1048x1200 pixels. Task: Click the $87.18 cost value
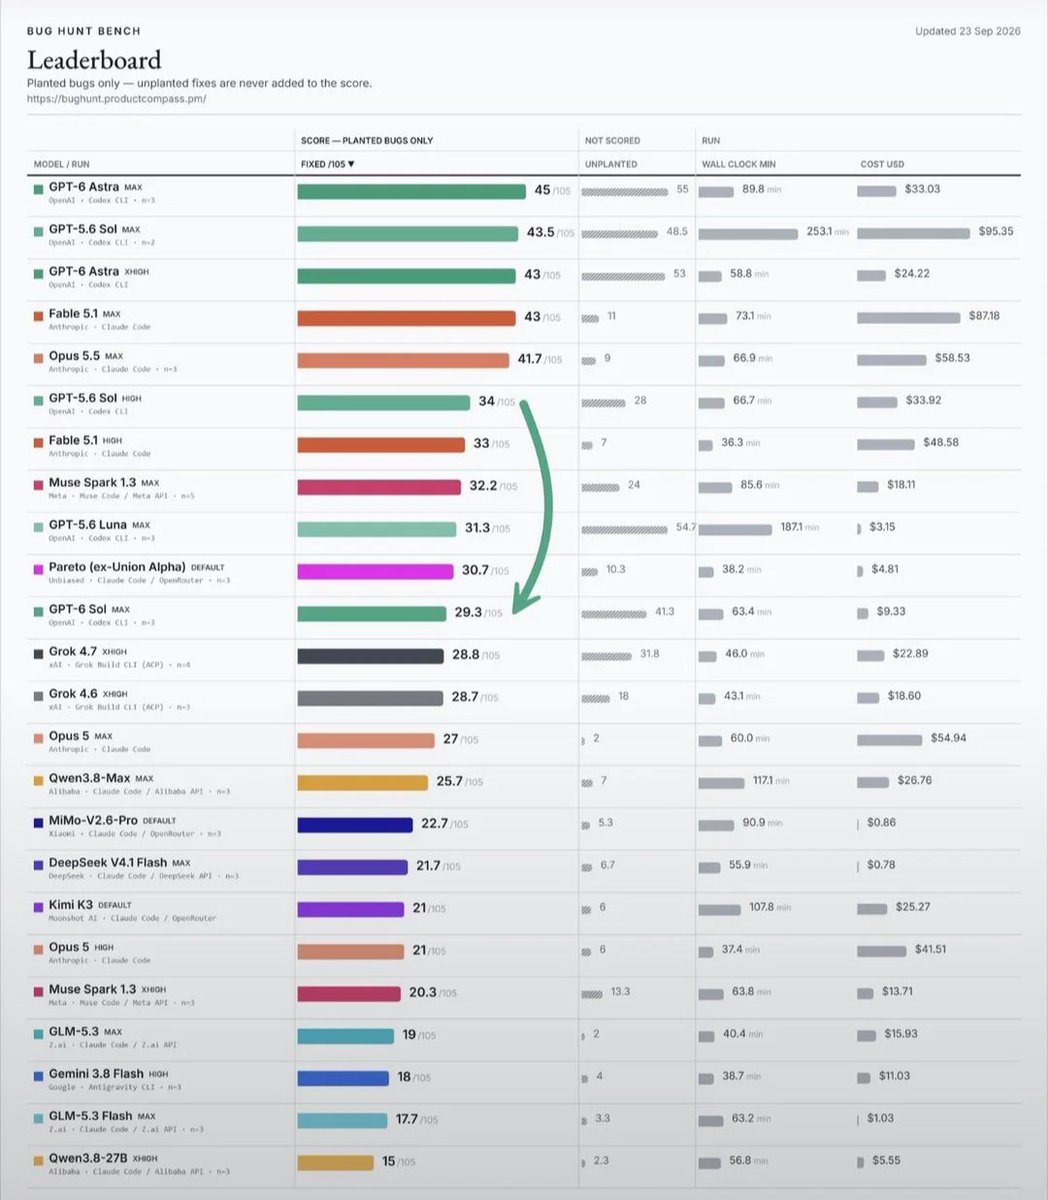(x=984, y=315)
